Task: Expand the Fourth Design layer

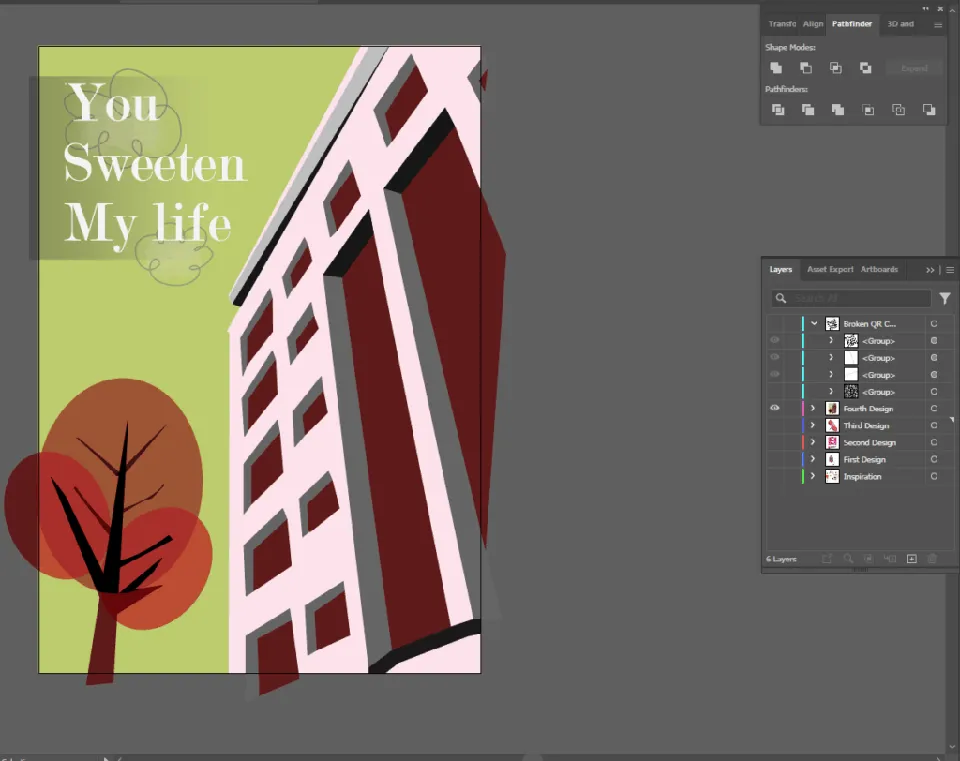Action: pyautogui.click(x=813, y=408)
